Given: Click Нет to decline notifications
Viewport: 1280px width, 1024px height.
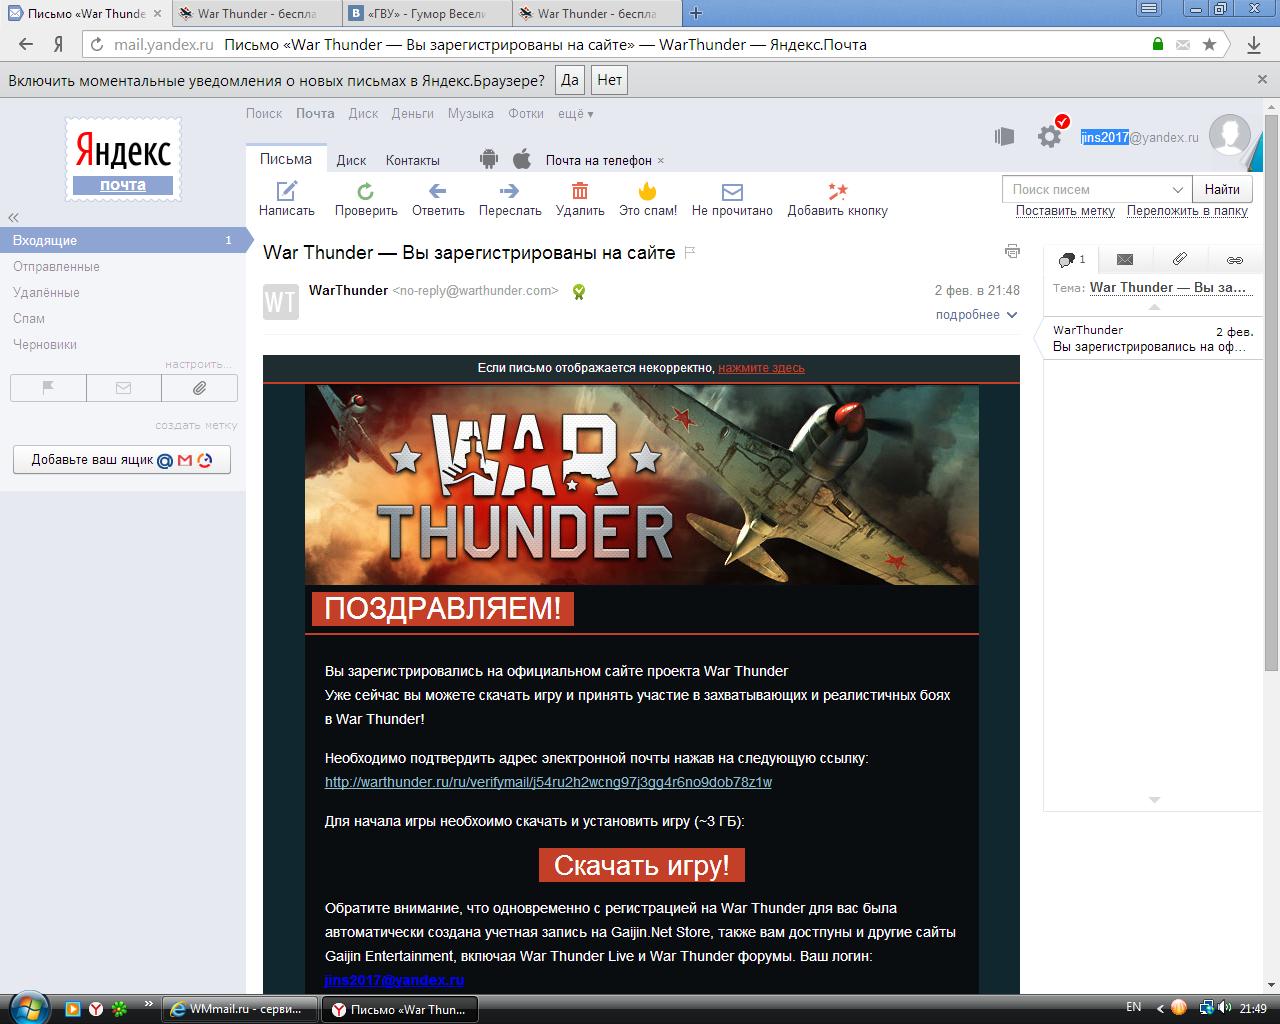Looking at the screenshot, I should coord(609,80).
